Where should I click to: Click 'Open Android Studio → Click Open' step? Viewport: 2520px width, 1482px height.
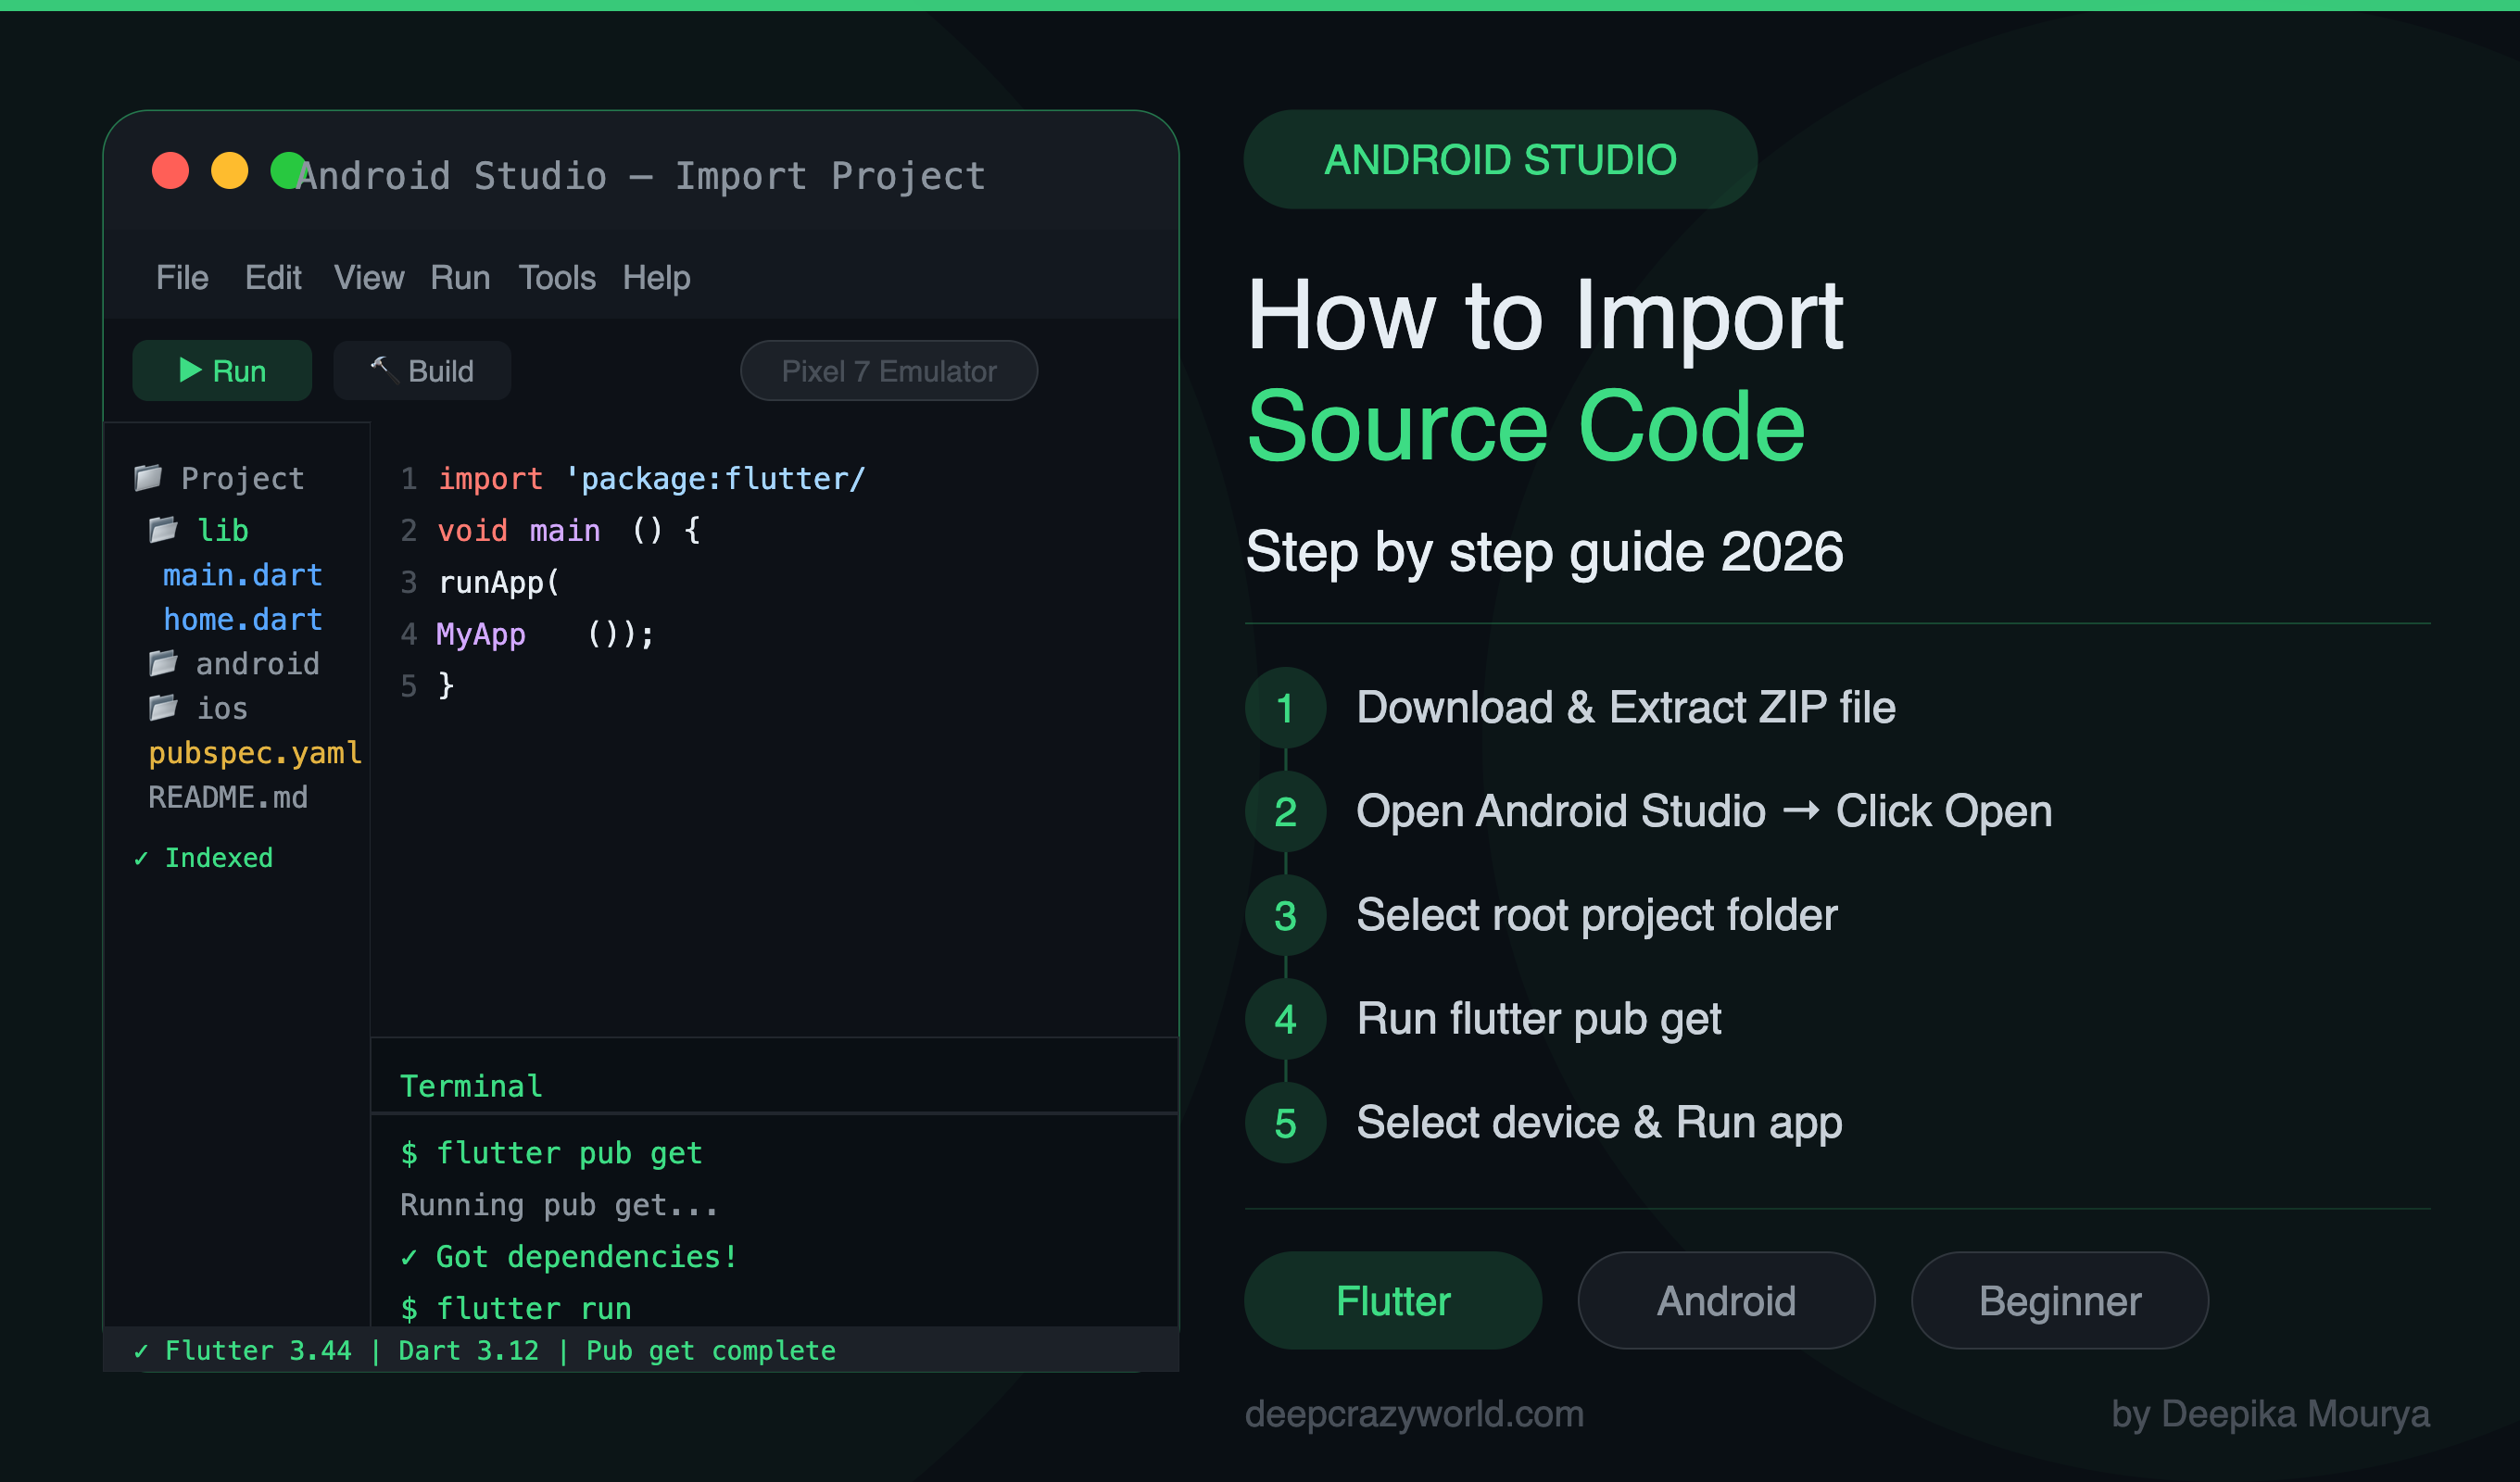click(1704, 811)
